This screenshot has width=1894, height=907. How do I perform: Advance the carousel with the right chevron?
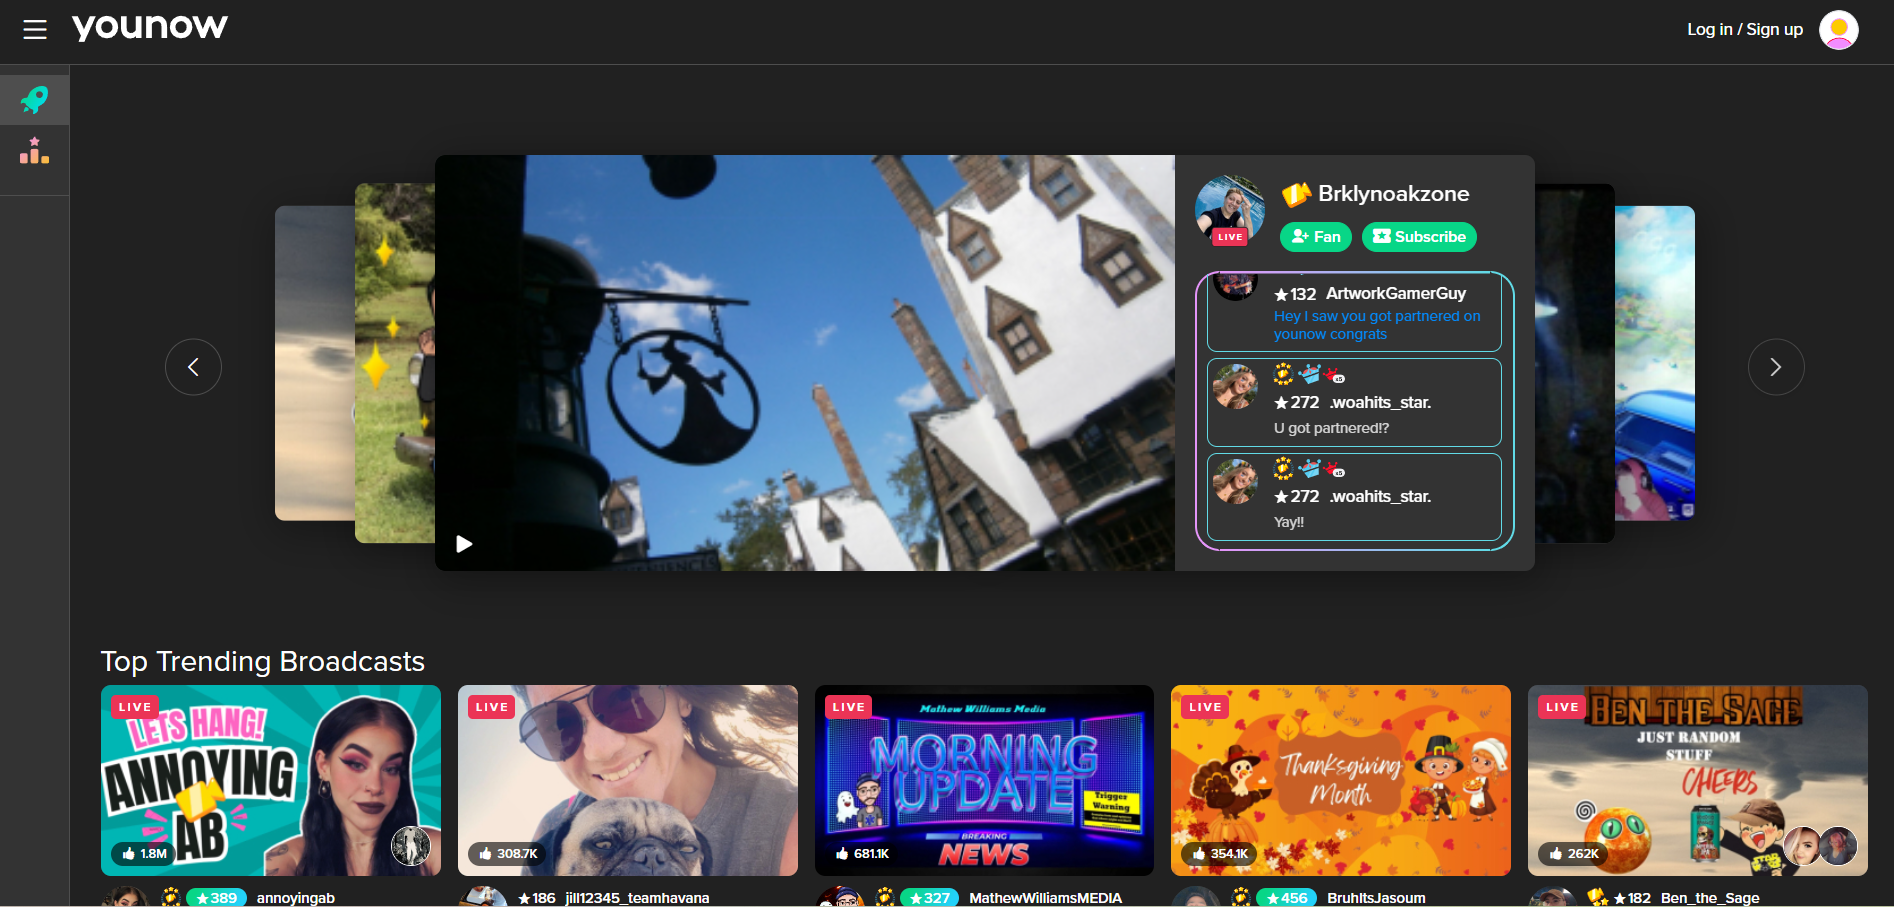tap(1776, 367)
